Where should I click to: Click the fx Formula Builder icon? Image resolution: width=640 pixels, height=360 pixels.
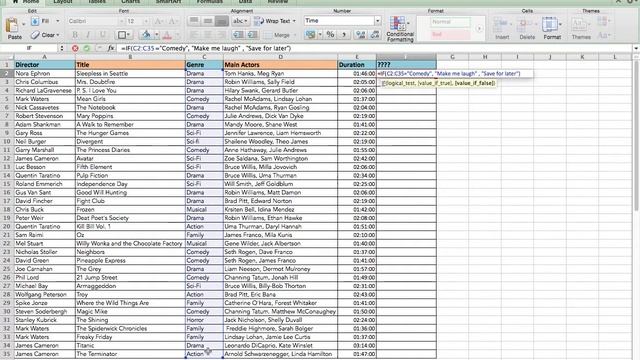coord(111,48)
